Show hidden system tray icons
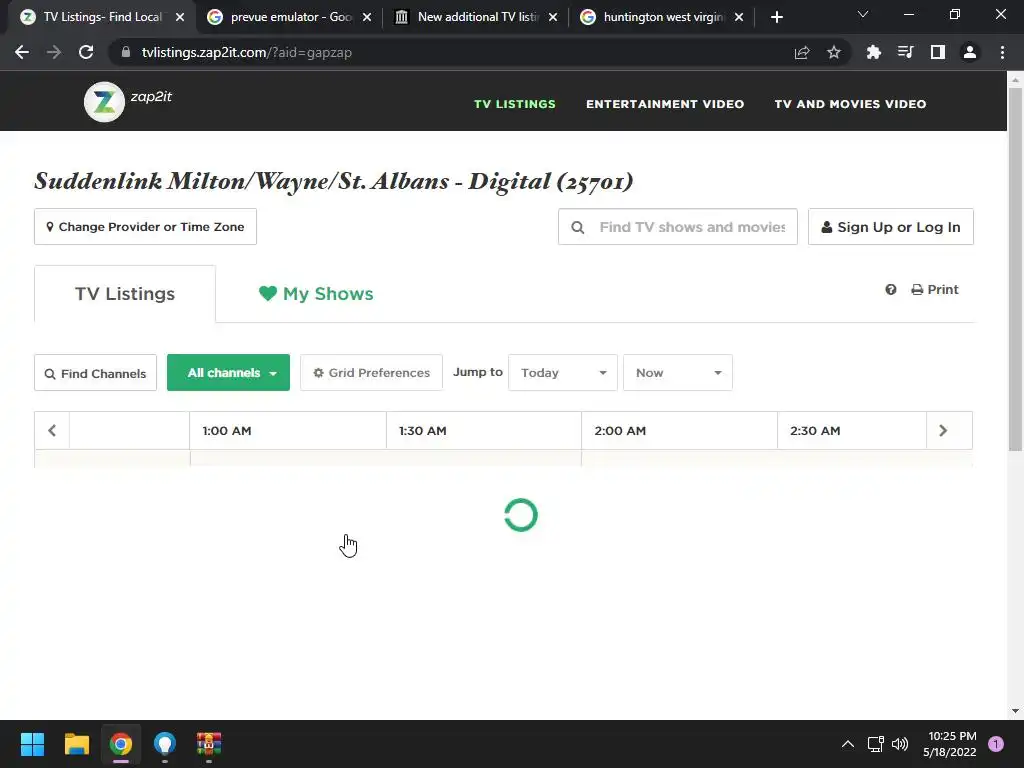The height and width of the screenshot is (768, 1024). tap(848, 744)
